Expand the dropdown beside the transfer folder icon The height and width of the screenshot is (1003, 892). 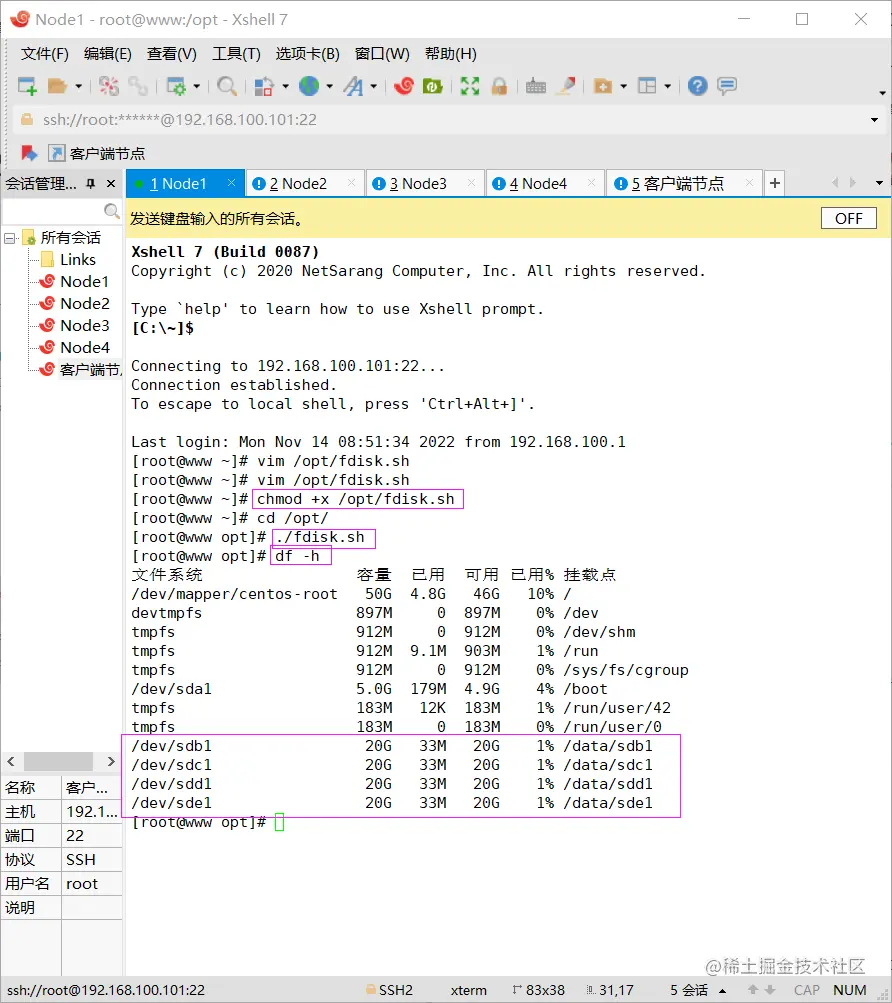pyautogui.click(x=623, y=86)
